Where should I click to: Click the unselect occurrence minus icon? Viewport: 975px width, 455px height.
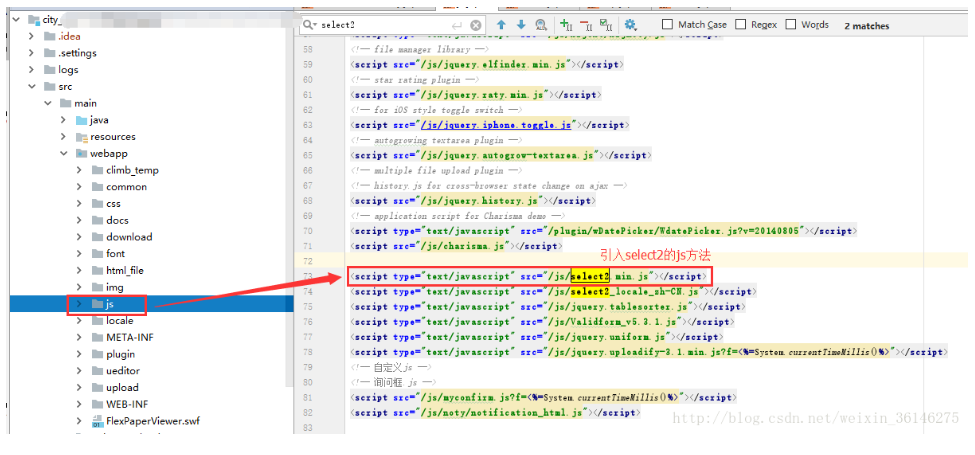[587, 25]
